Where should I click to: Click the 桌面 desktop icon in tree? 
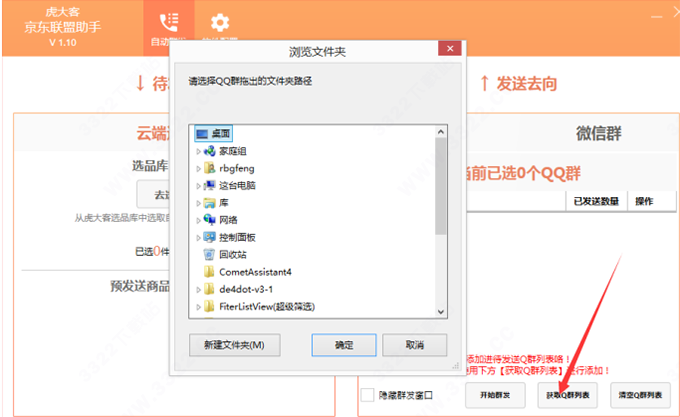tap(202, 134)
